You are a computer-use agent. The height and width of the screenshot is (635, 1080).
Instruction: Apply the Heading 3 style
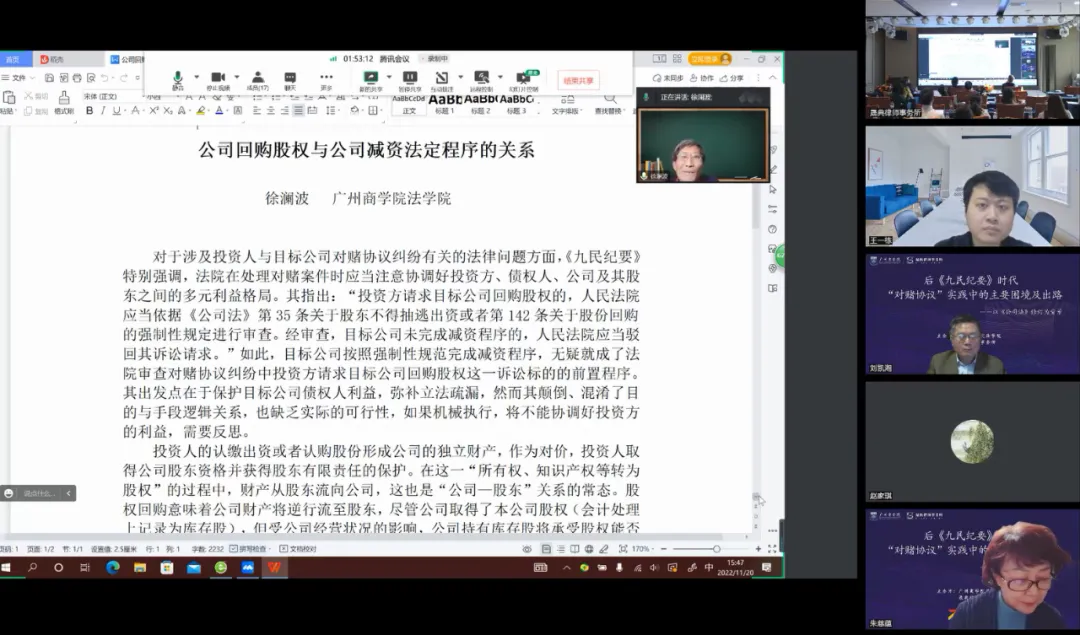point(516,105)
